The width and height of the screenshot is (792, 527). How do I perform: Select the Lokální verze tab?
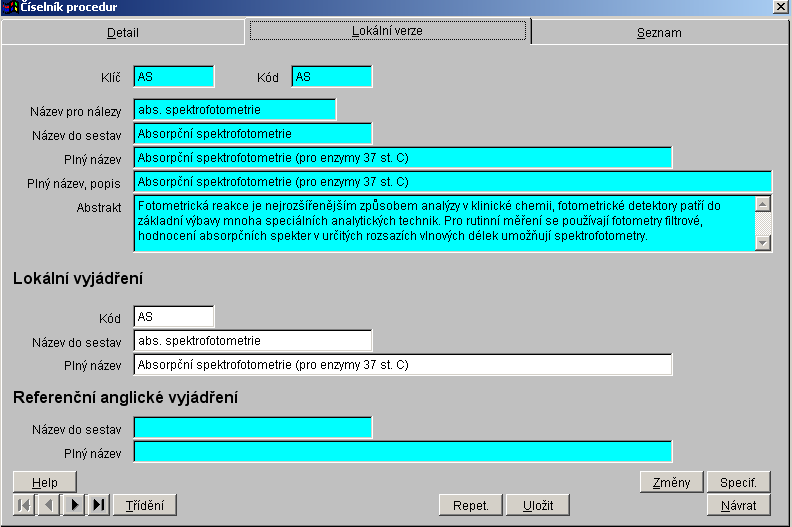pyautogui.click(x=387, y=31)
